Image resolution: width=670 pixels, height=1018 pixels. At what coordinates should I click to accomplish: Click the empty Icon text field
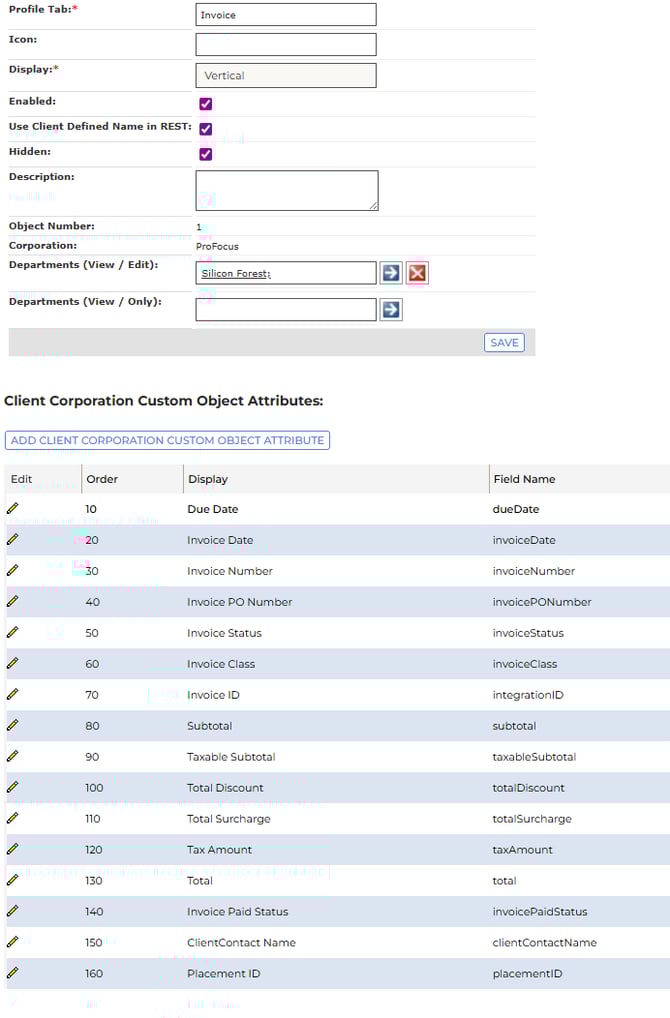pyautogui.click(x=286, y=44)
